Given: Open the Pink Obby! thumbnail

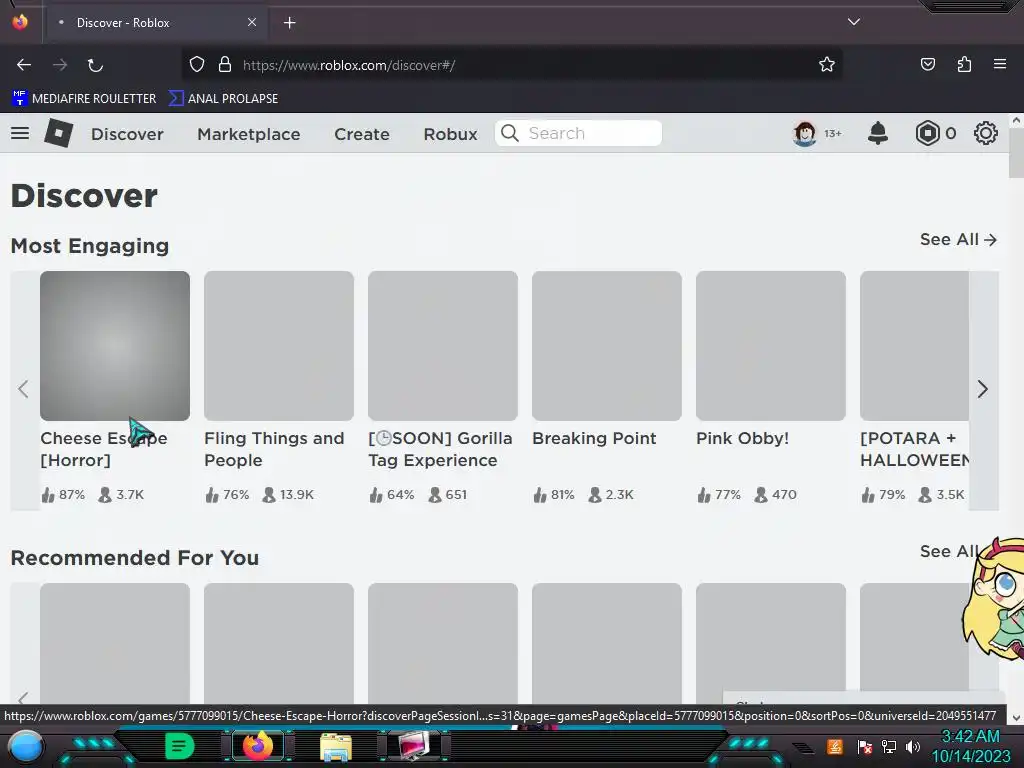Looking at the screenshot, I should coord(771,345).
